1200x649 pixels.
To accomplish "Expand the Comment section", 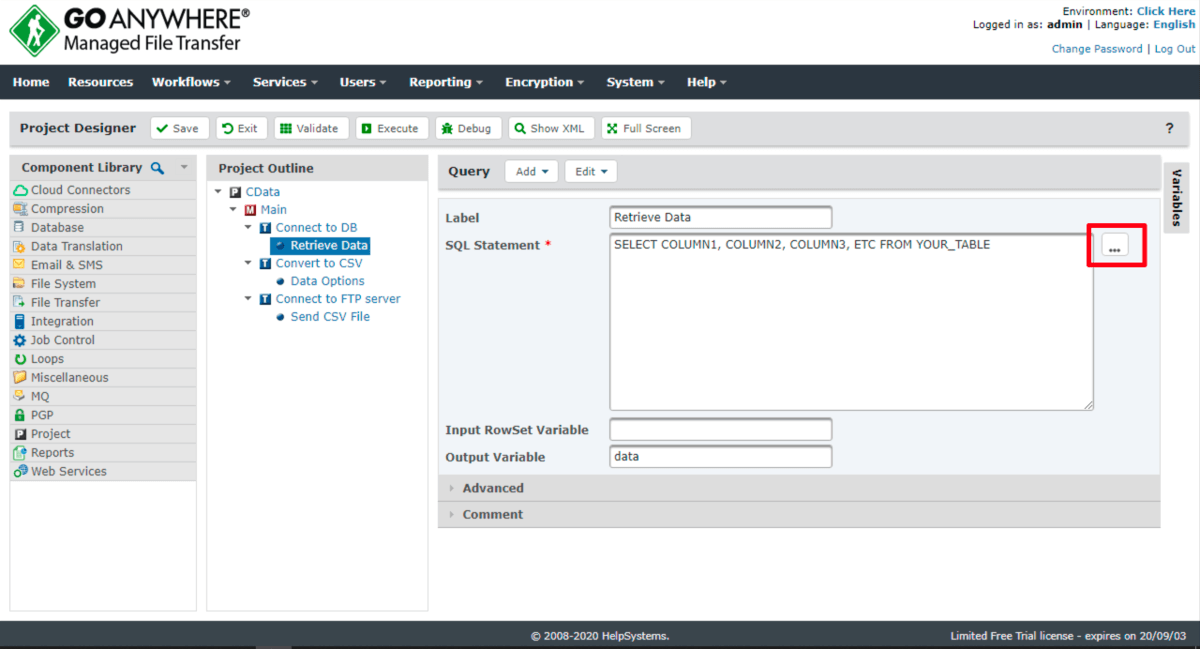I will click(x=799, y=514).
